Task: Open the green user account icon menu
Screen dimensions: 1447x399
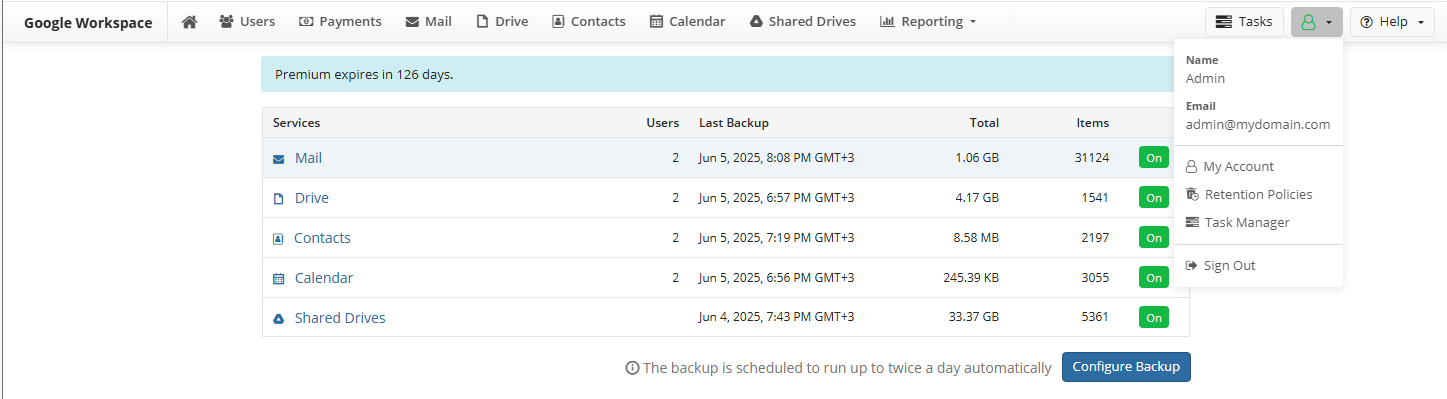Action: point(1316,22)
